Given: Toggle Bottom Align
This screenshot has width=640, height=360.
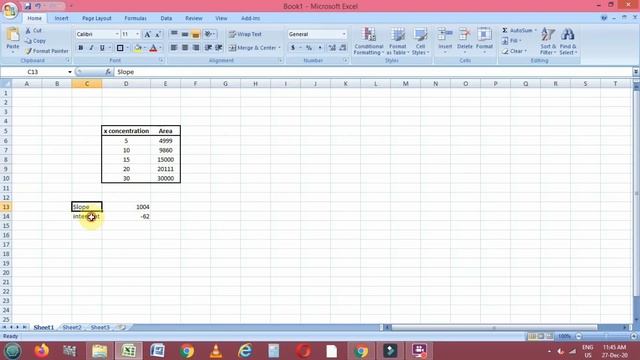Looking at the screenshot, I should (x=196, y=34).
